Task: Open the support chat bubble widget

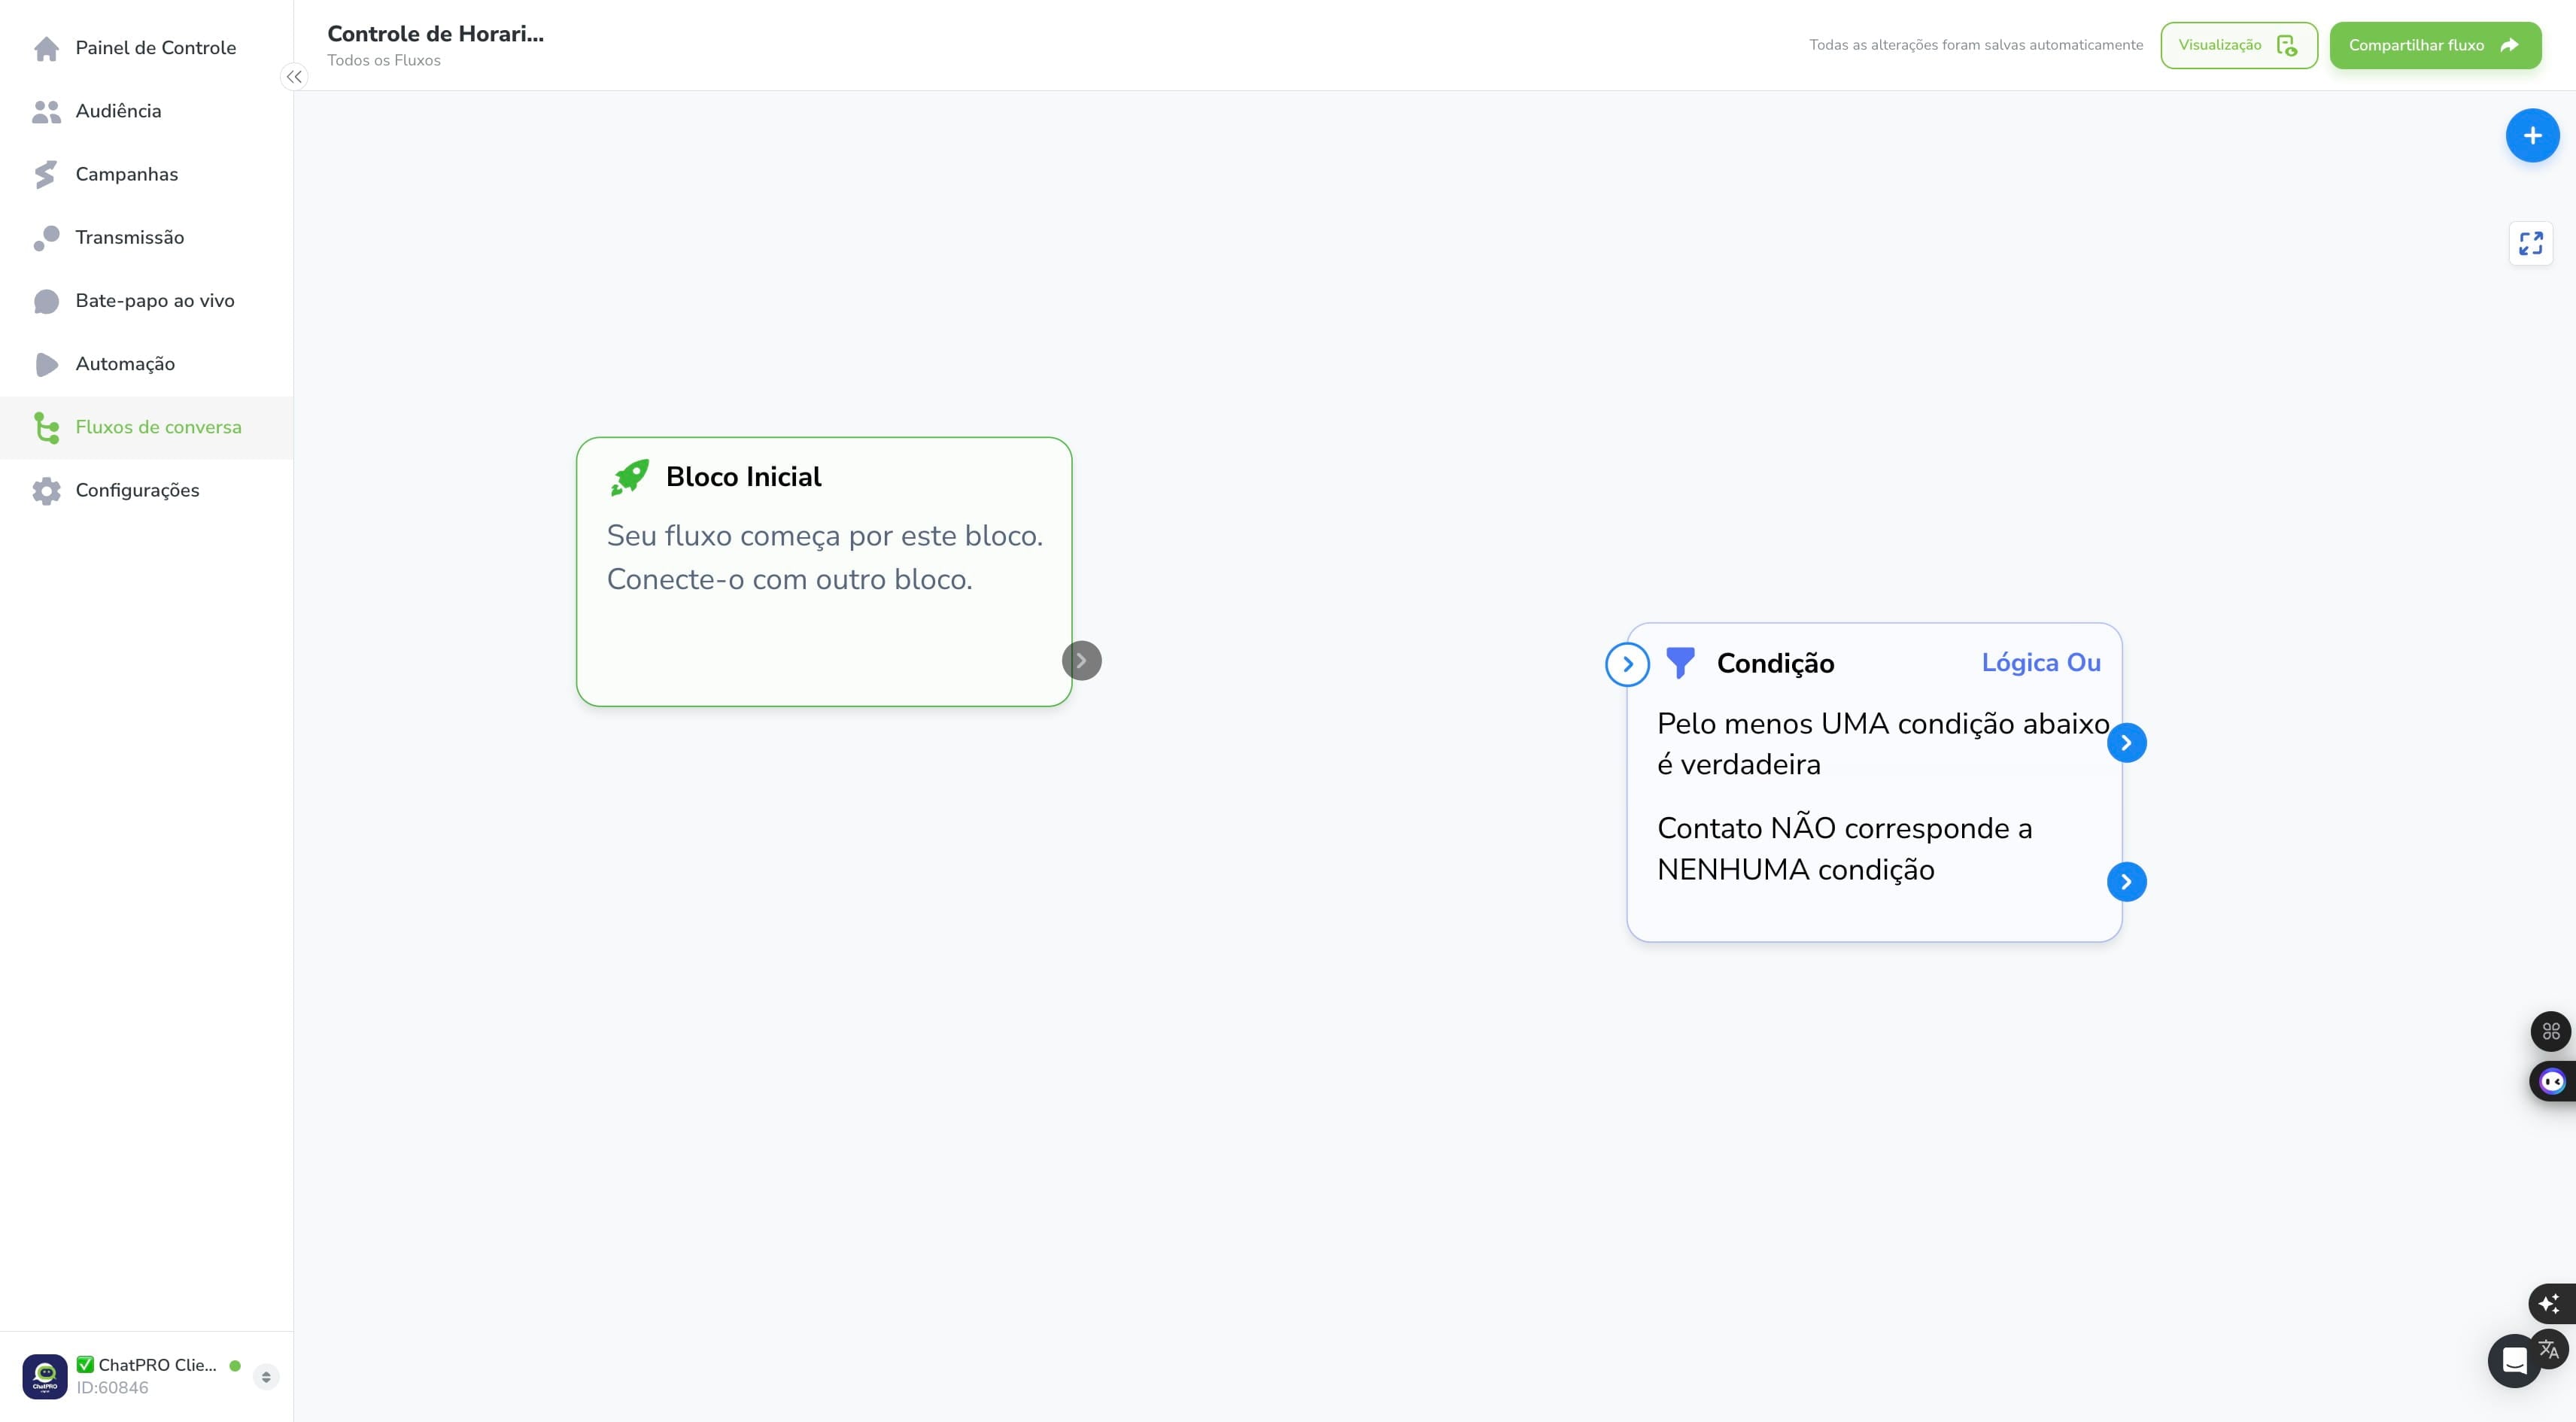Action: point(2514,1361)
